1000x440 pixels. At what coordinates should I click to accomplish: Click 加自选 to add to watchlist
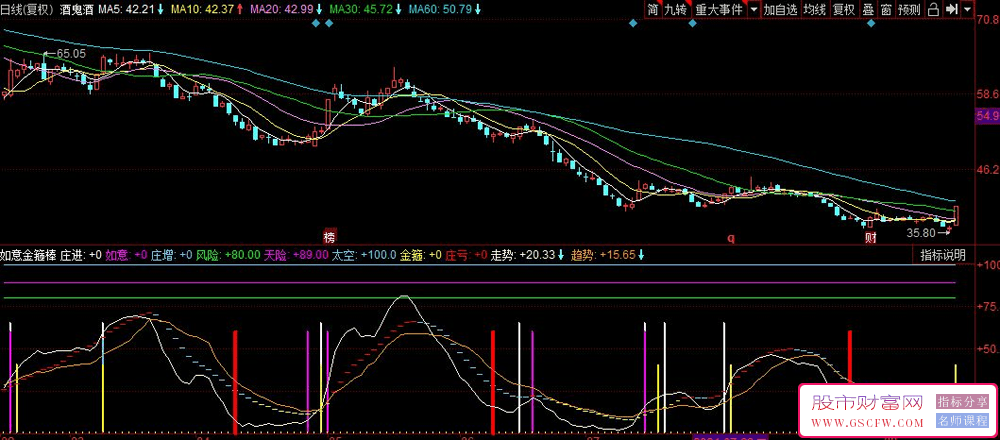click(x=780, y=9)
